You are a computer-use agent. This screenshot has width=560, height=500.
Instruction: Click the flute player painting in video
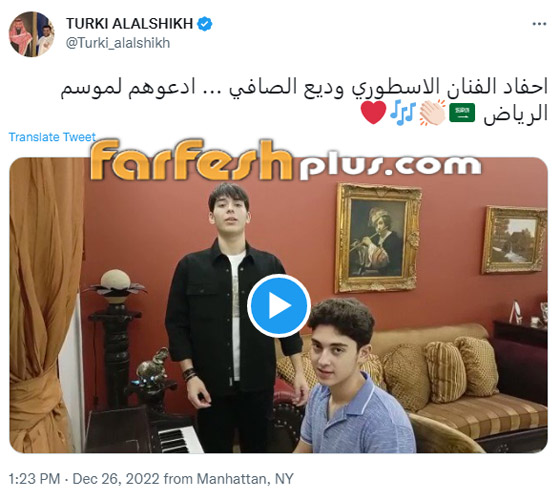point(378,238)
